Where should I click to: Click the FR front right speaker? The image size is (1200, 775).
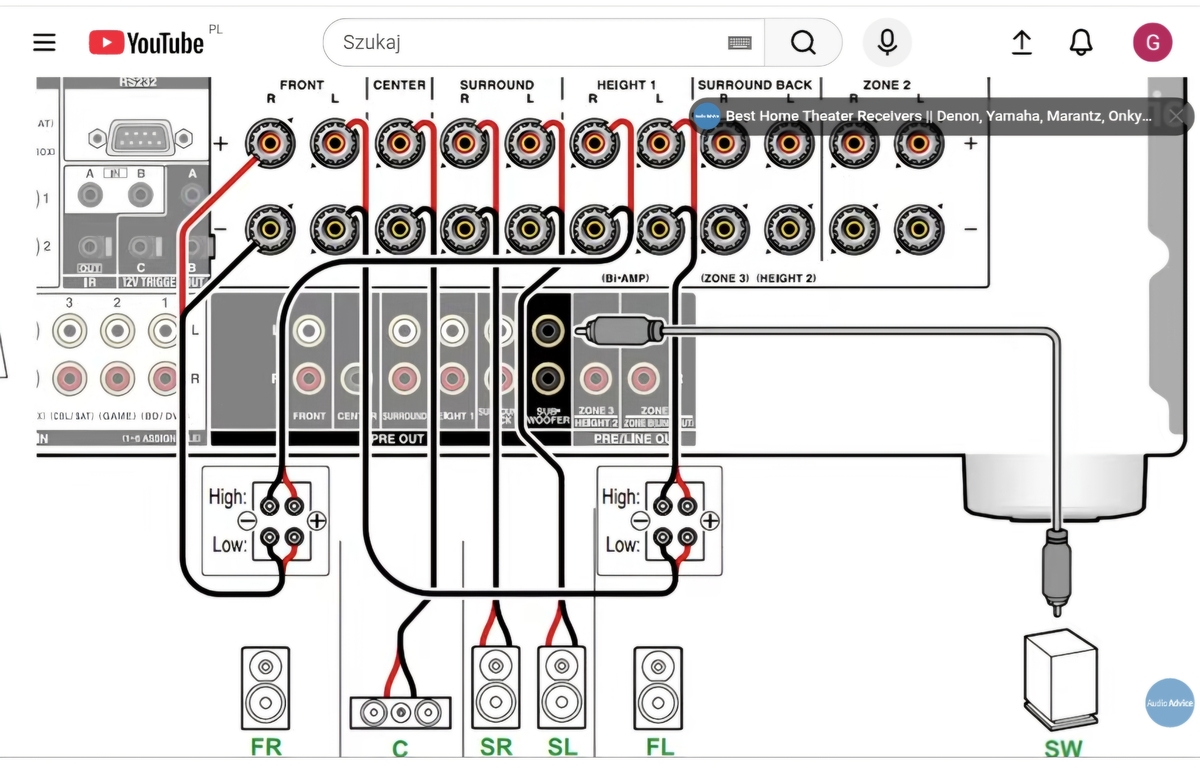pyautogui.click(x=265, y=687)
